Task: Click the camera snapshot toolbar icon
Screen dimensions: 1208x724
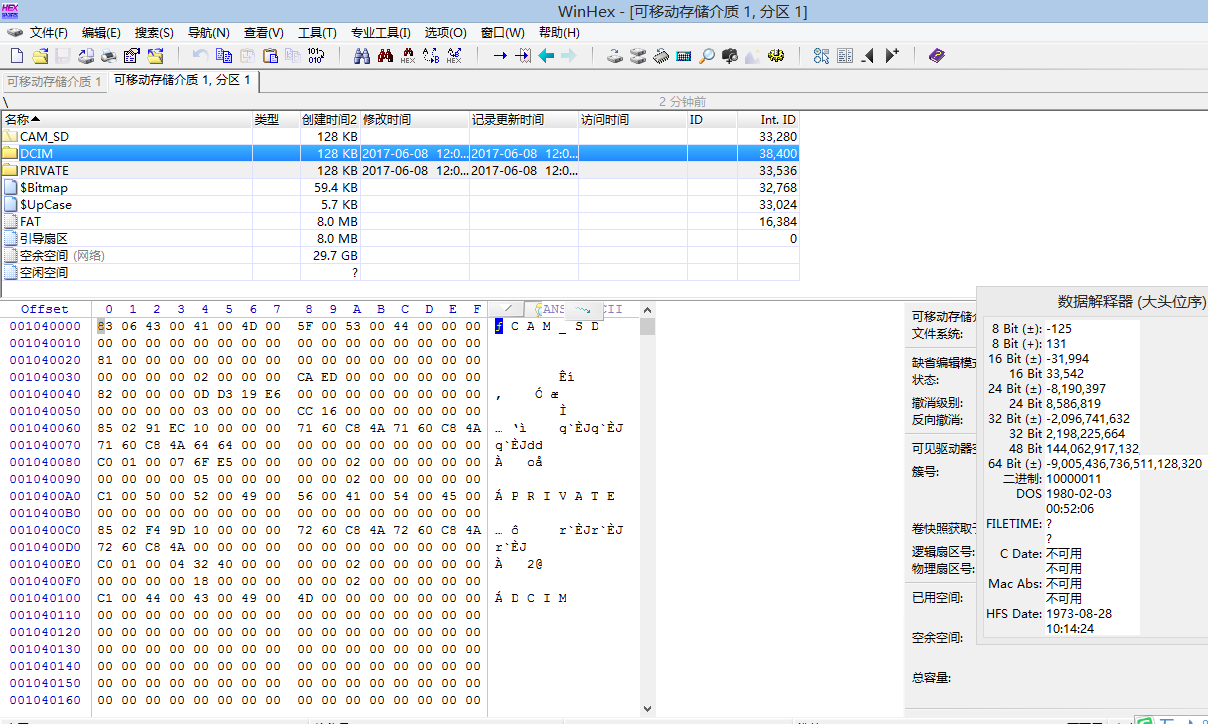Action: click(x=730, y=56)
